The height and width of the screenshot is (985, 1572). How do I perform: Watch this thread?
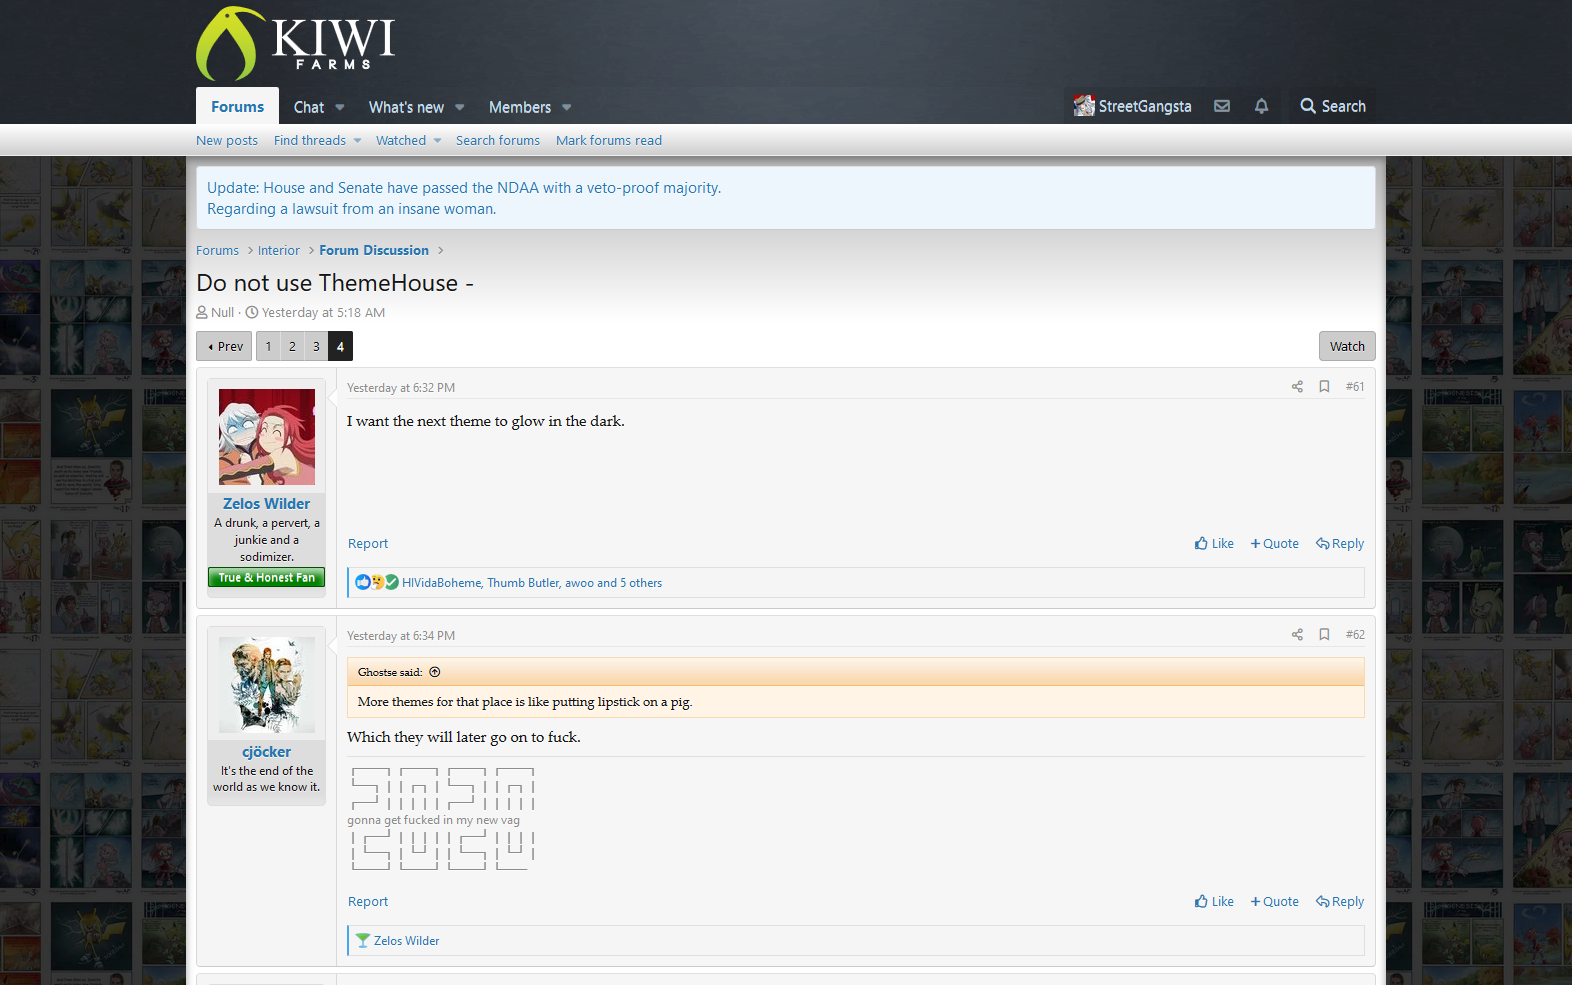click(x=1347, y=346)
